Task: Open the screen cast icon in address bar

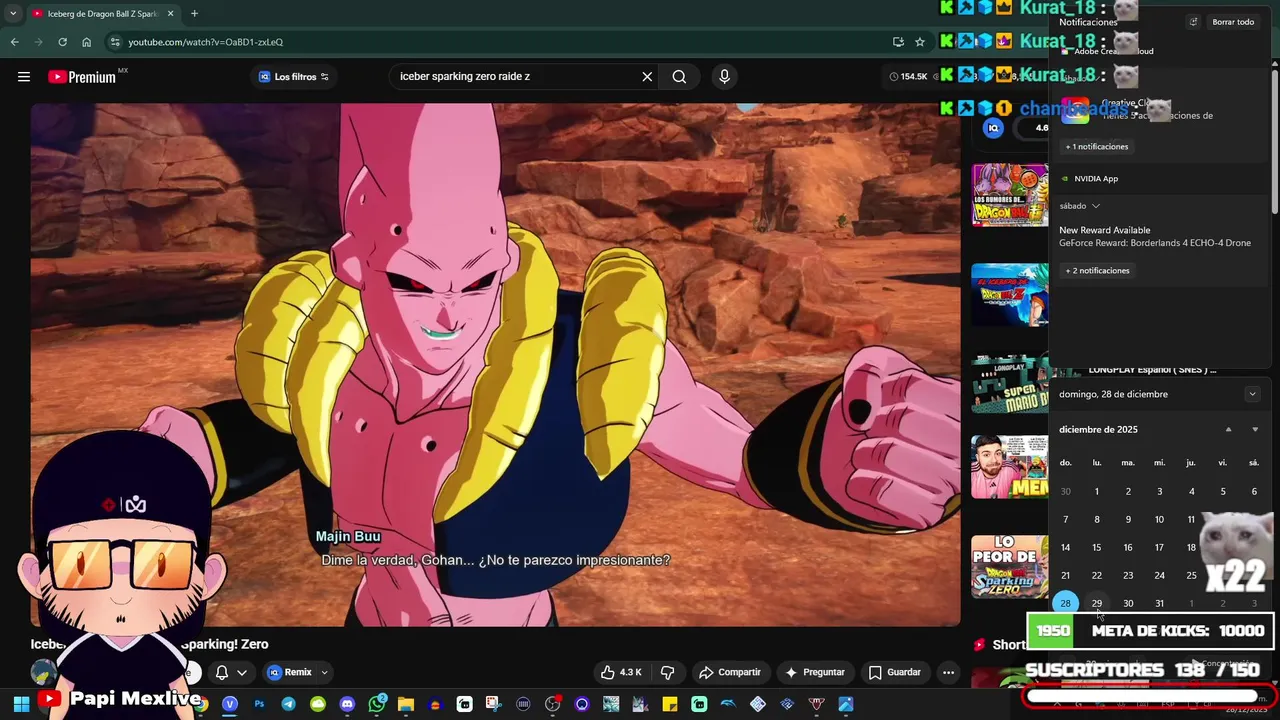Action: pos(898,42)
